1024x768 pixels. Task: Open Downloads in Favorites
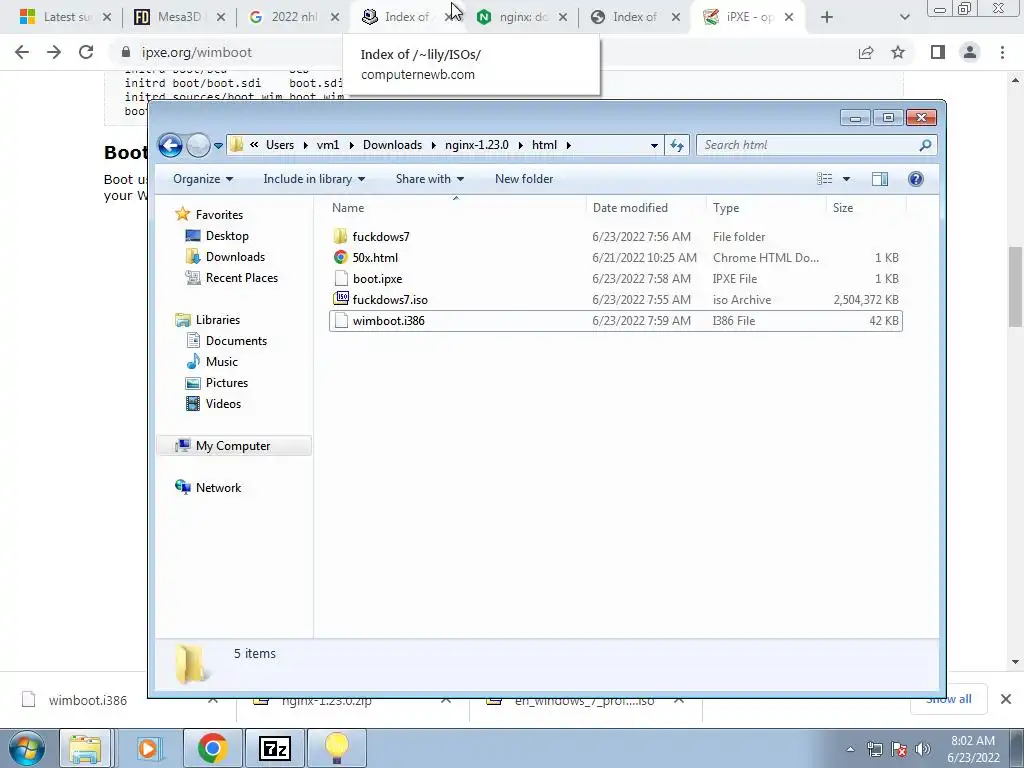[x=235, y=257]
